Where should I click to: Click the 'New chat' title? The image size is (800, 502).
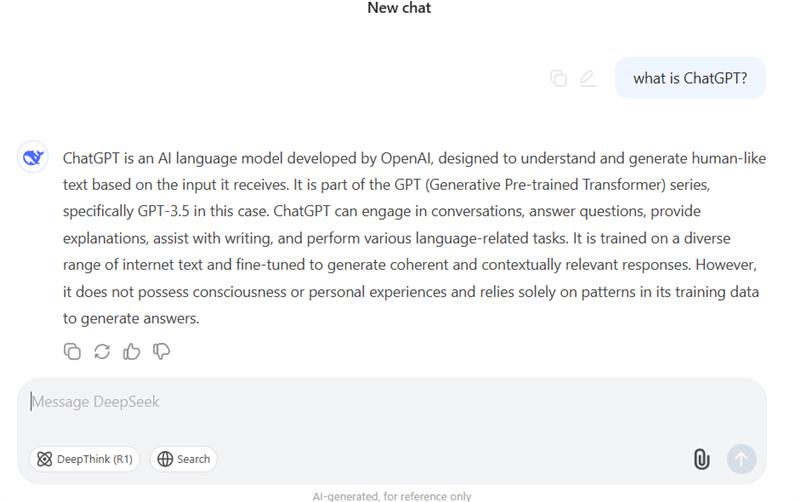pyautogui.click(x=399, y=8)
